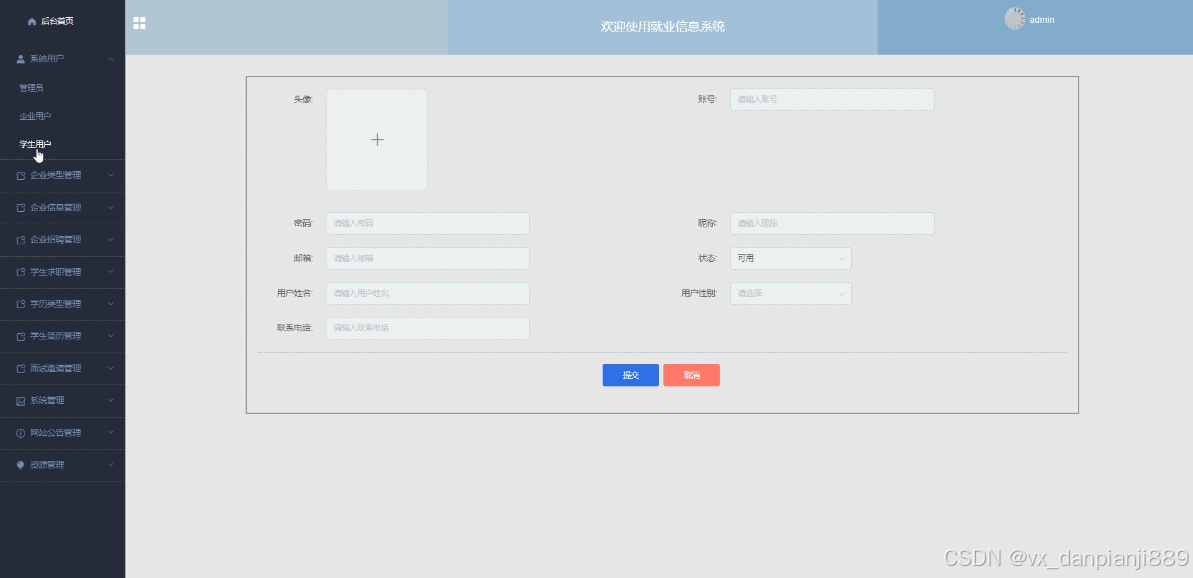Expand the 企业类型管理 chevron
1193x578 pixels.
coord(111,175)
